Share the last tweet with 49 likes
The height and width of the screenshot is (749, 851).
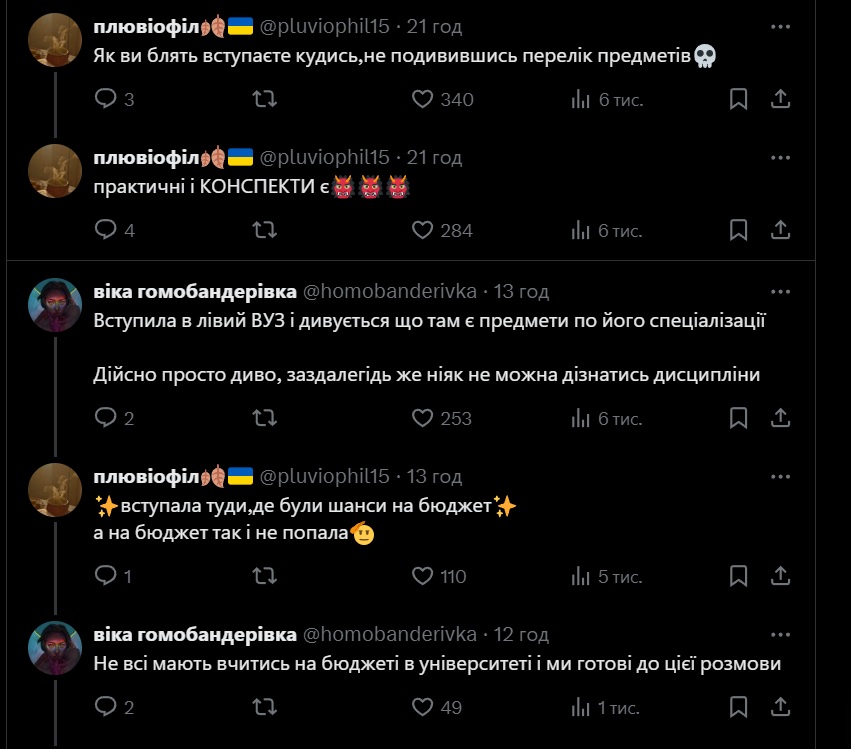point(780,707)
